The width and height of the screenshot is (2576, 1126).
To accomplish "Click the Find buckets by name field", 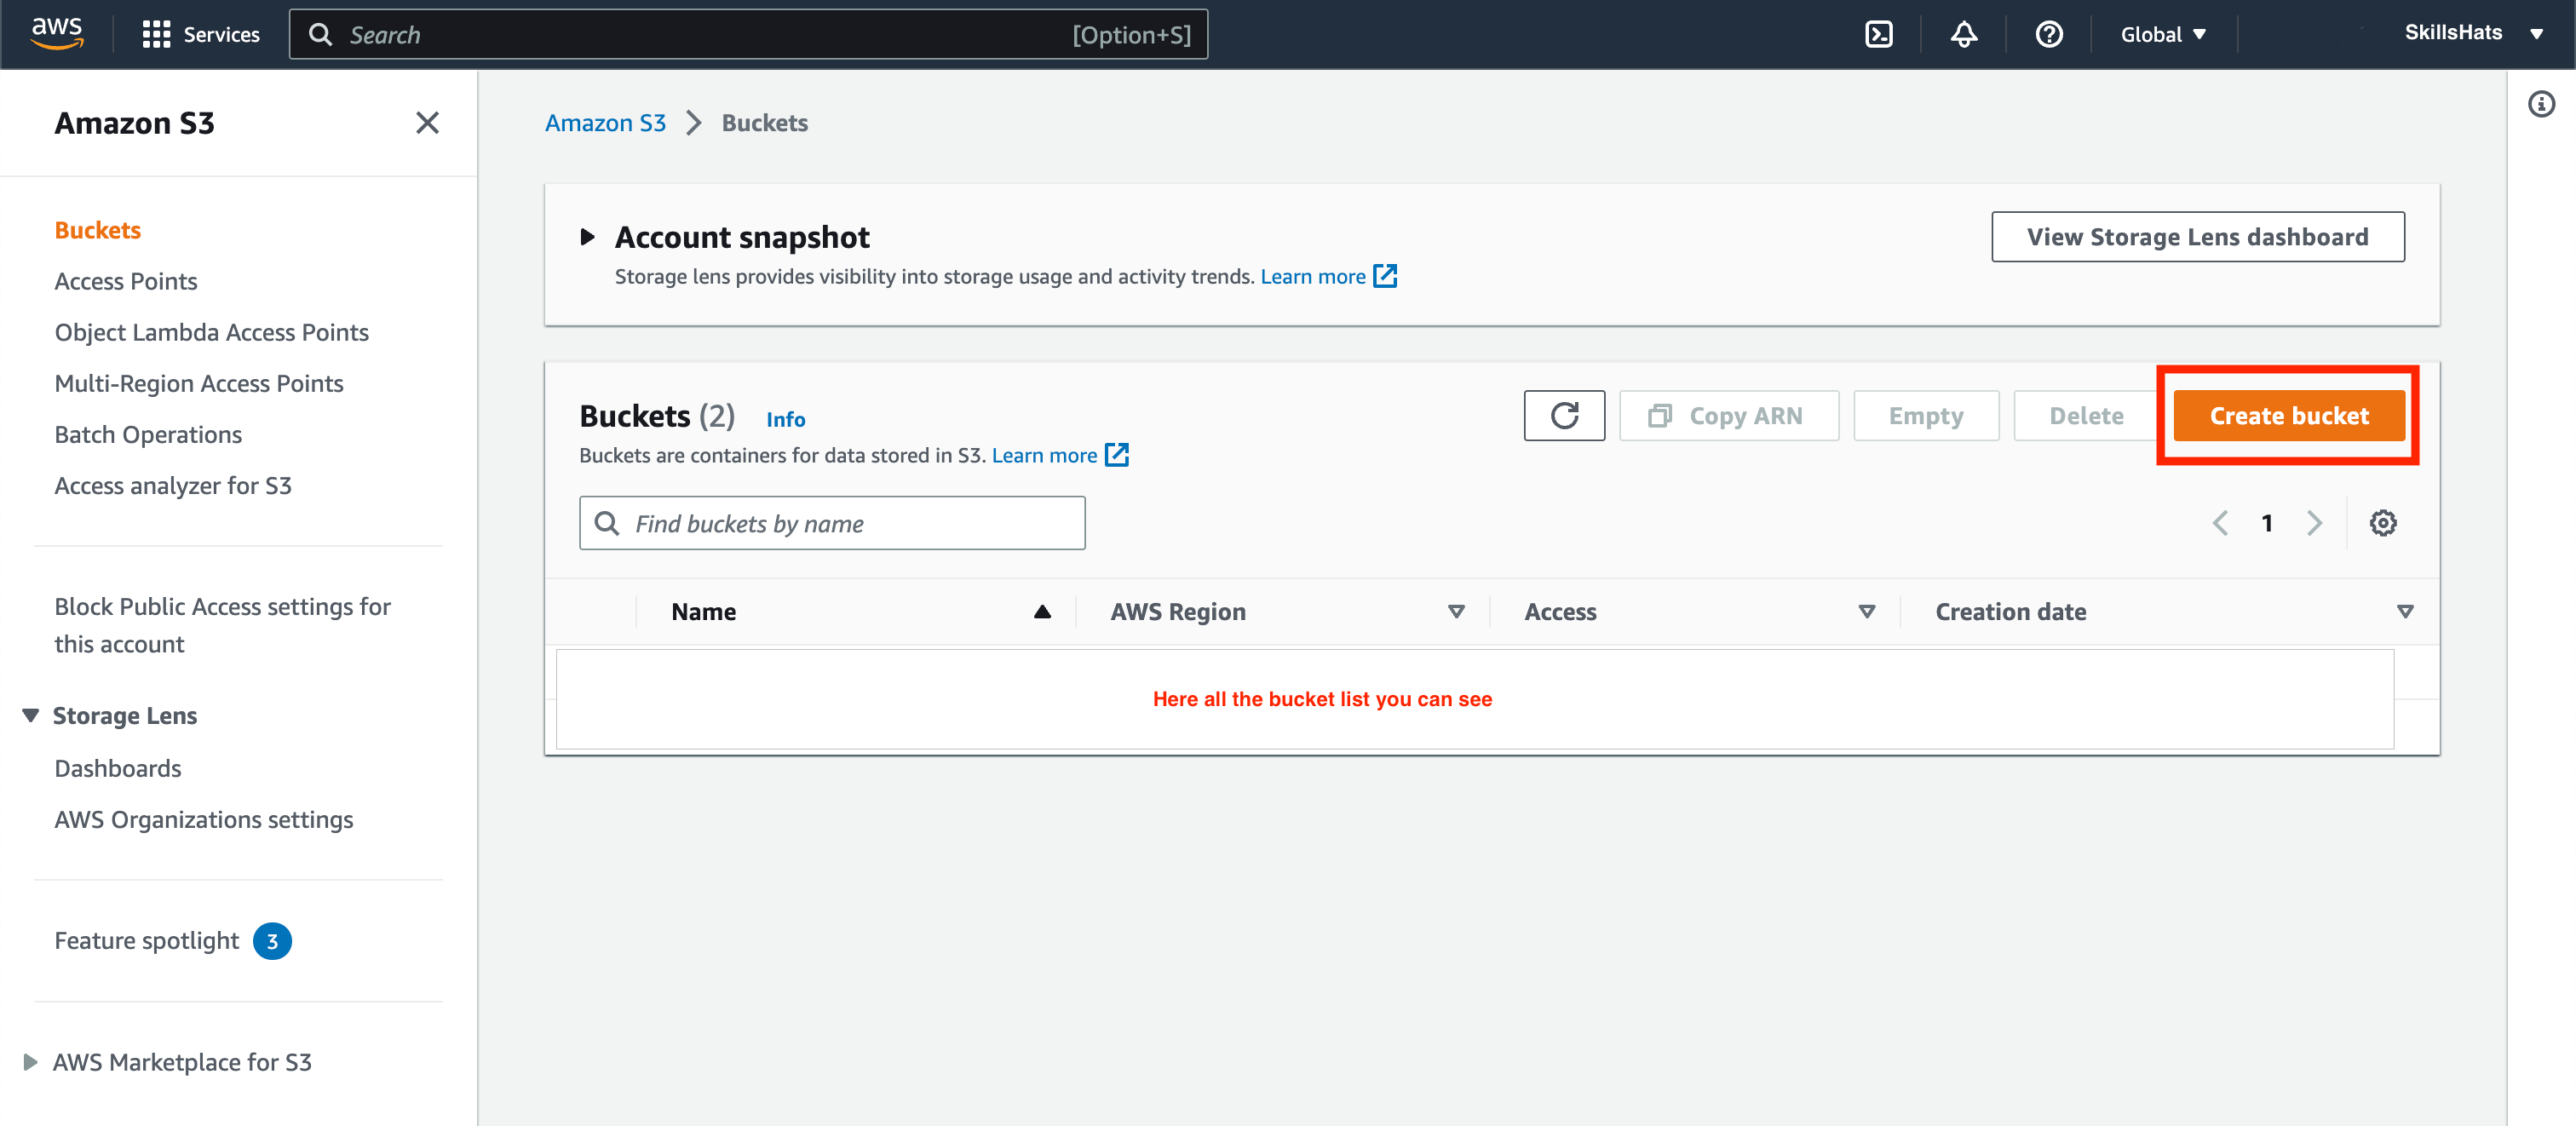I will pyautogui.click(x=832, y=523).
